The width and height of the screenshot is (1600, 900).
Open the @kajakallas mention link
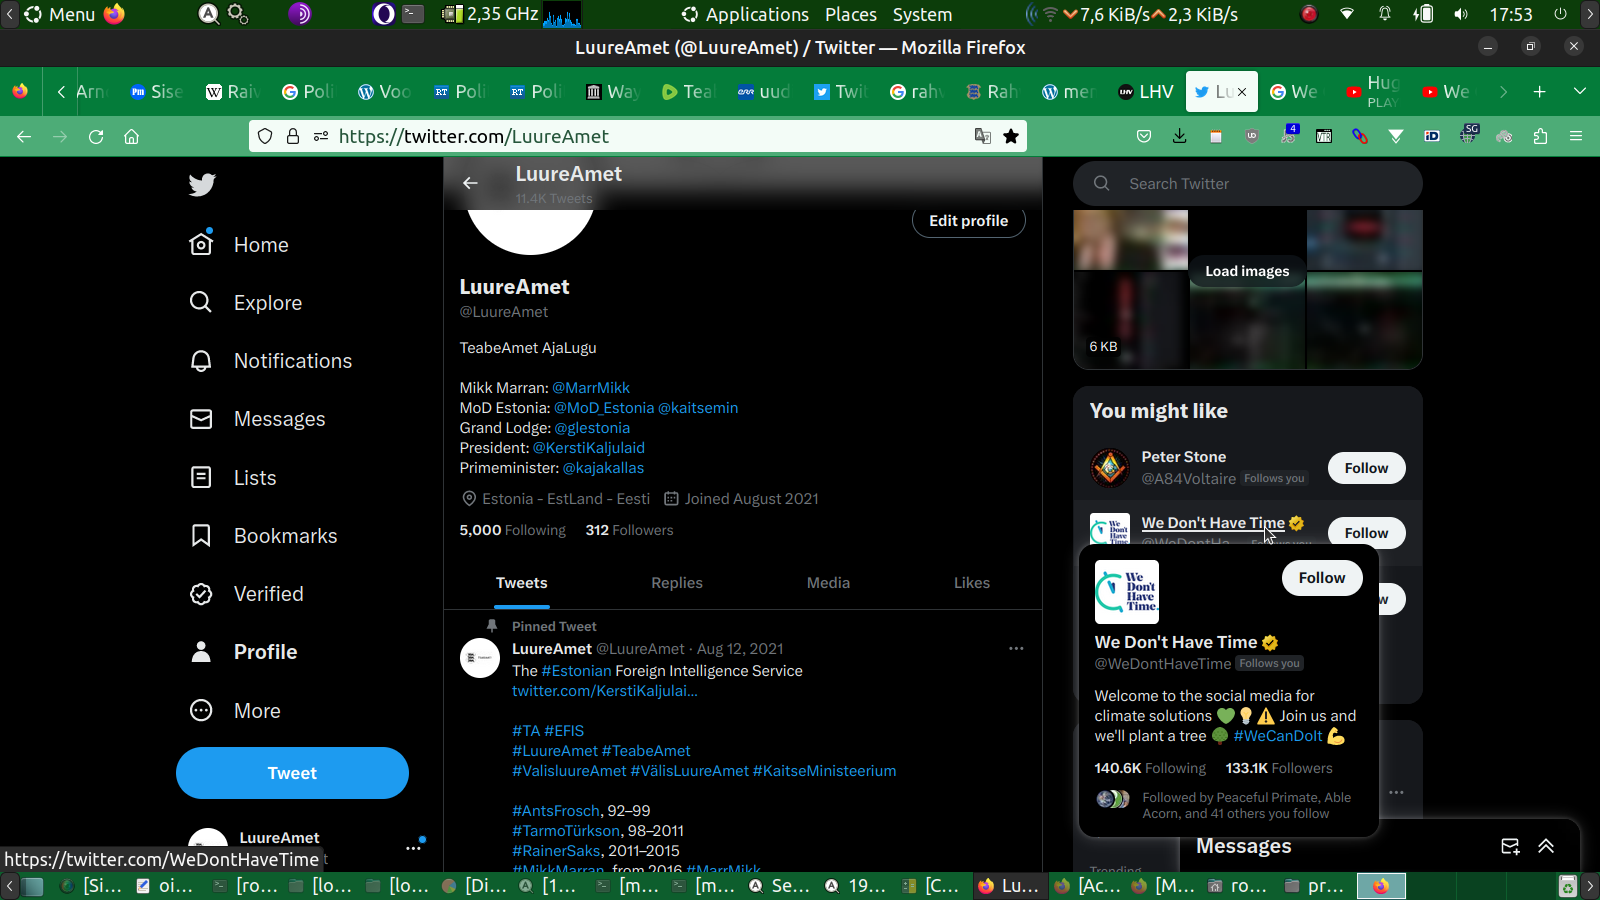[x=603, y=468]
